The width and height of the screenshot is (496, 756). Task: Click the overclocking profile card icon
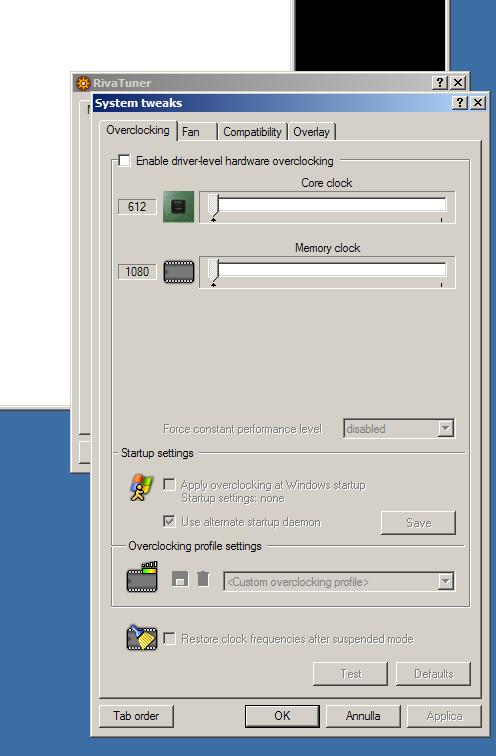(142, 577)
